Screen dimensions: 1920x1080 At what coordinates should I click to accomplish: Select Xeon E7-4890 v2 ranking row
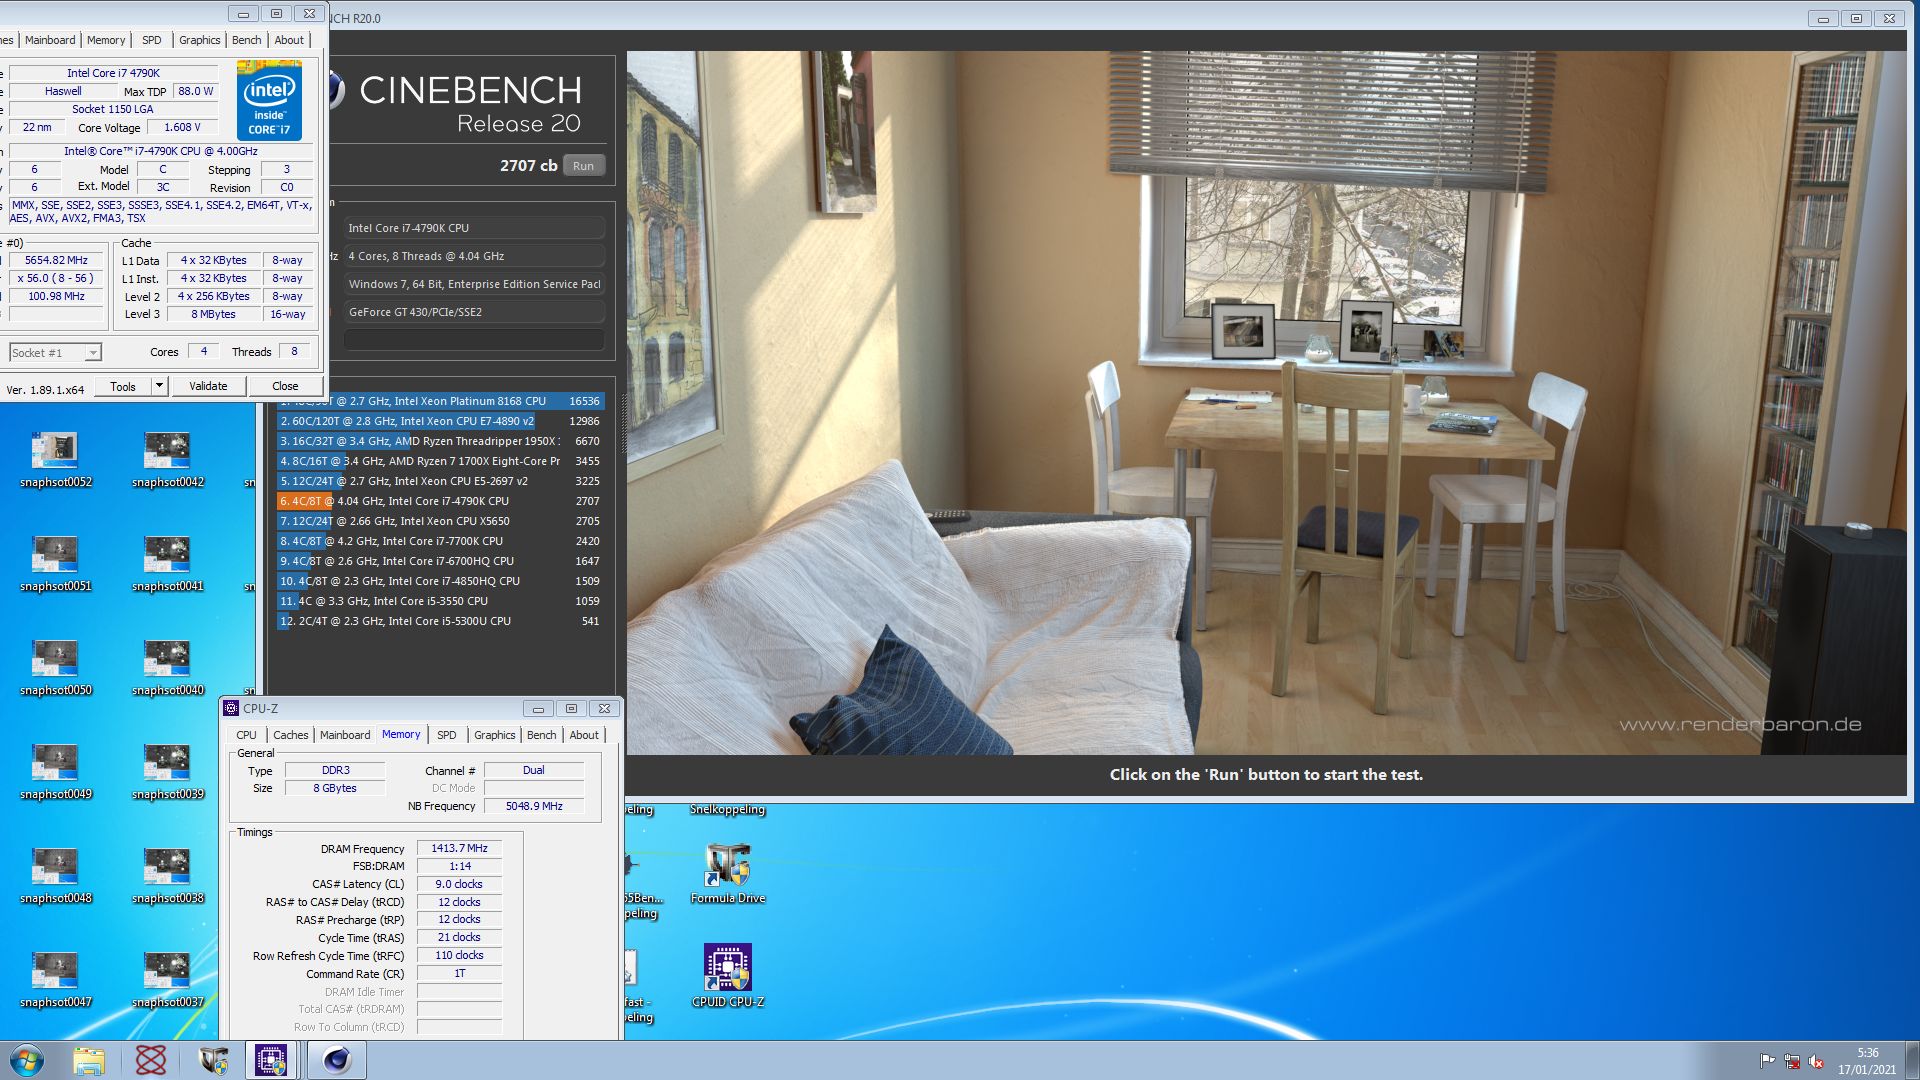[440, 421]
